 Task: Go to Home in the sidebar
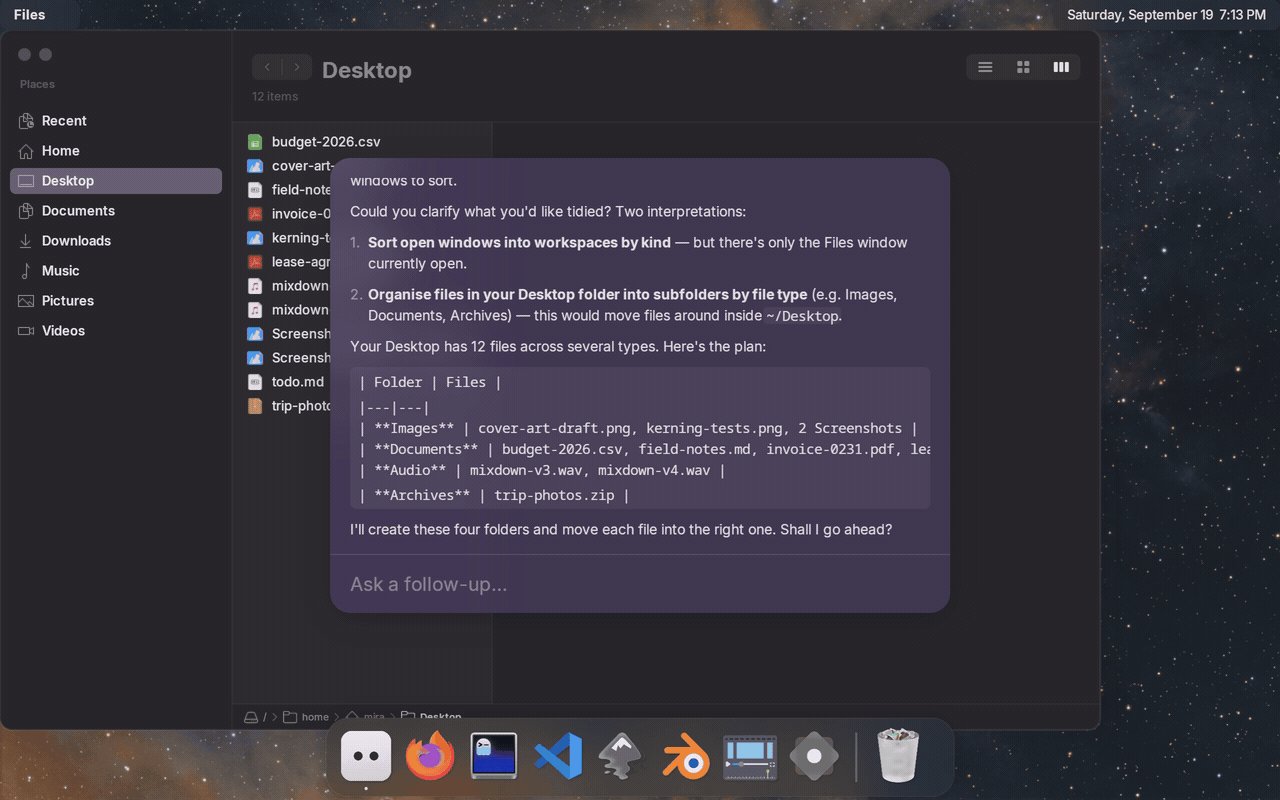(x=116, y=151)
